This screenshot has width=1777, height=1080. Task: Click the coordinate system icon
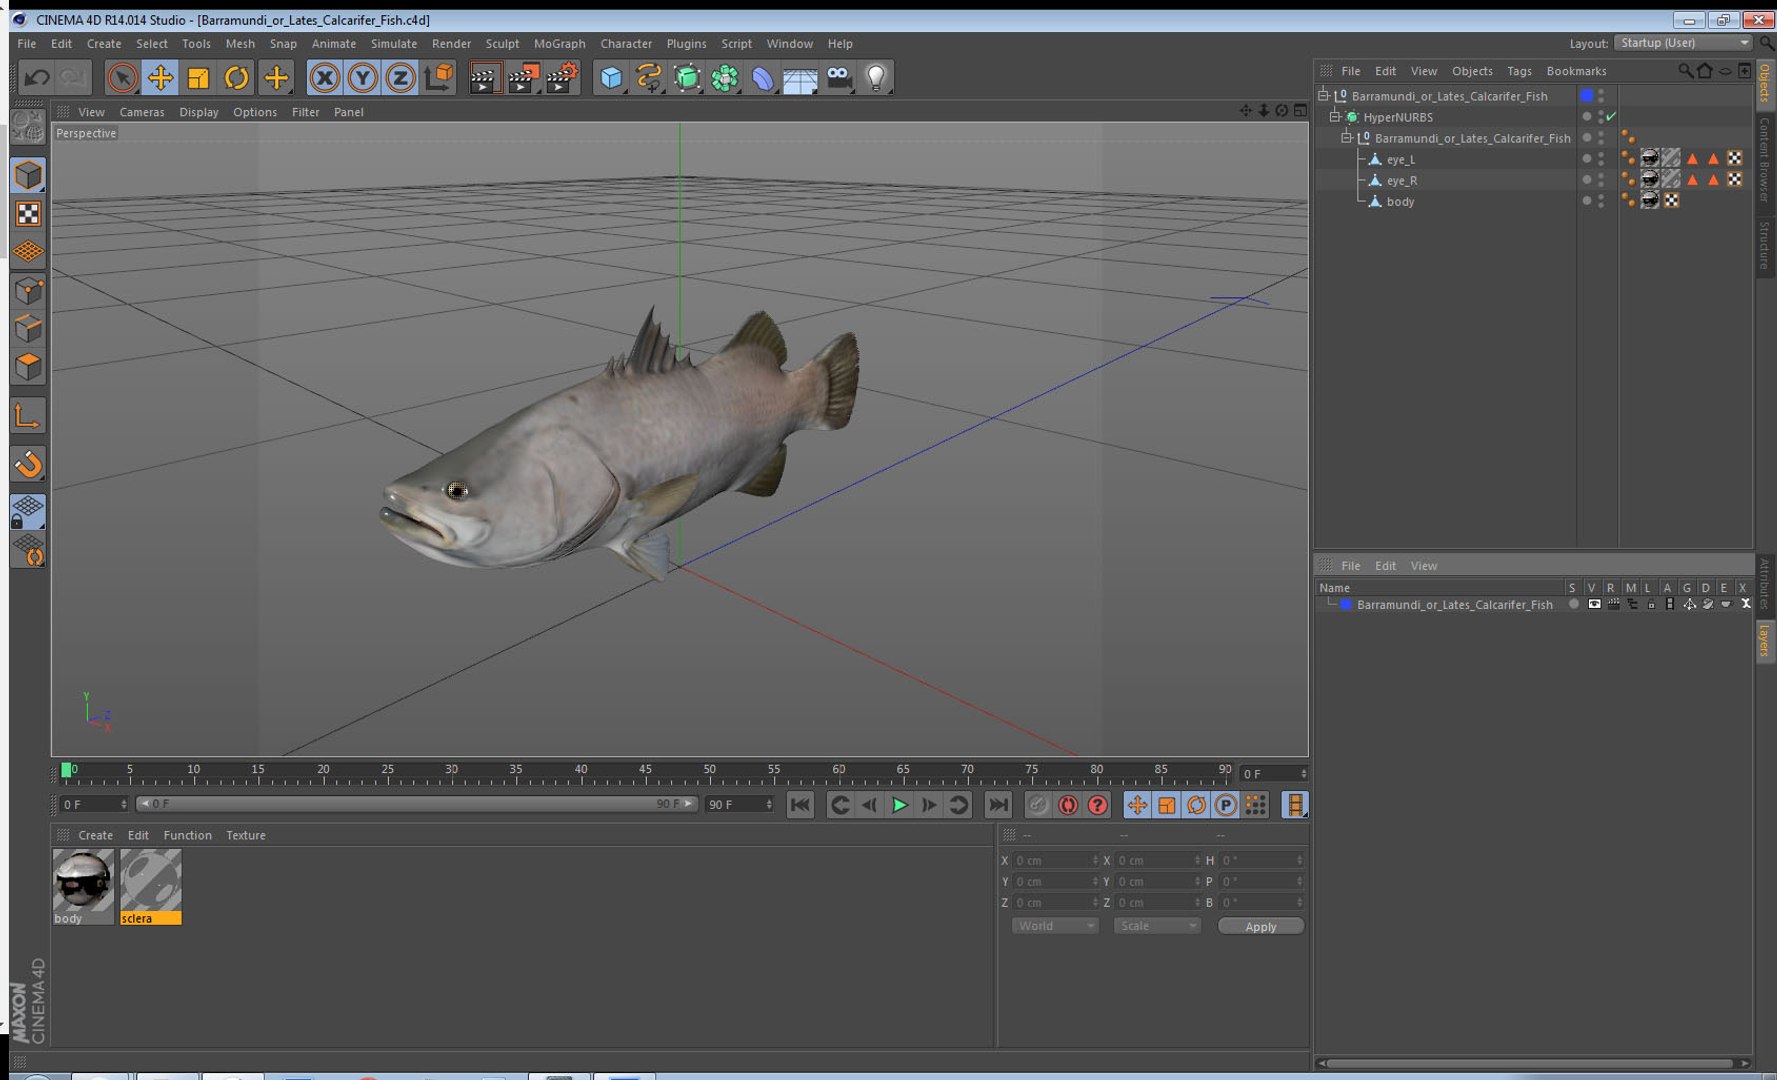click(x=439, y=78)
